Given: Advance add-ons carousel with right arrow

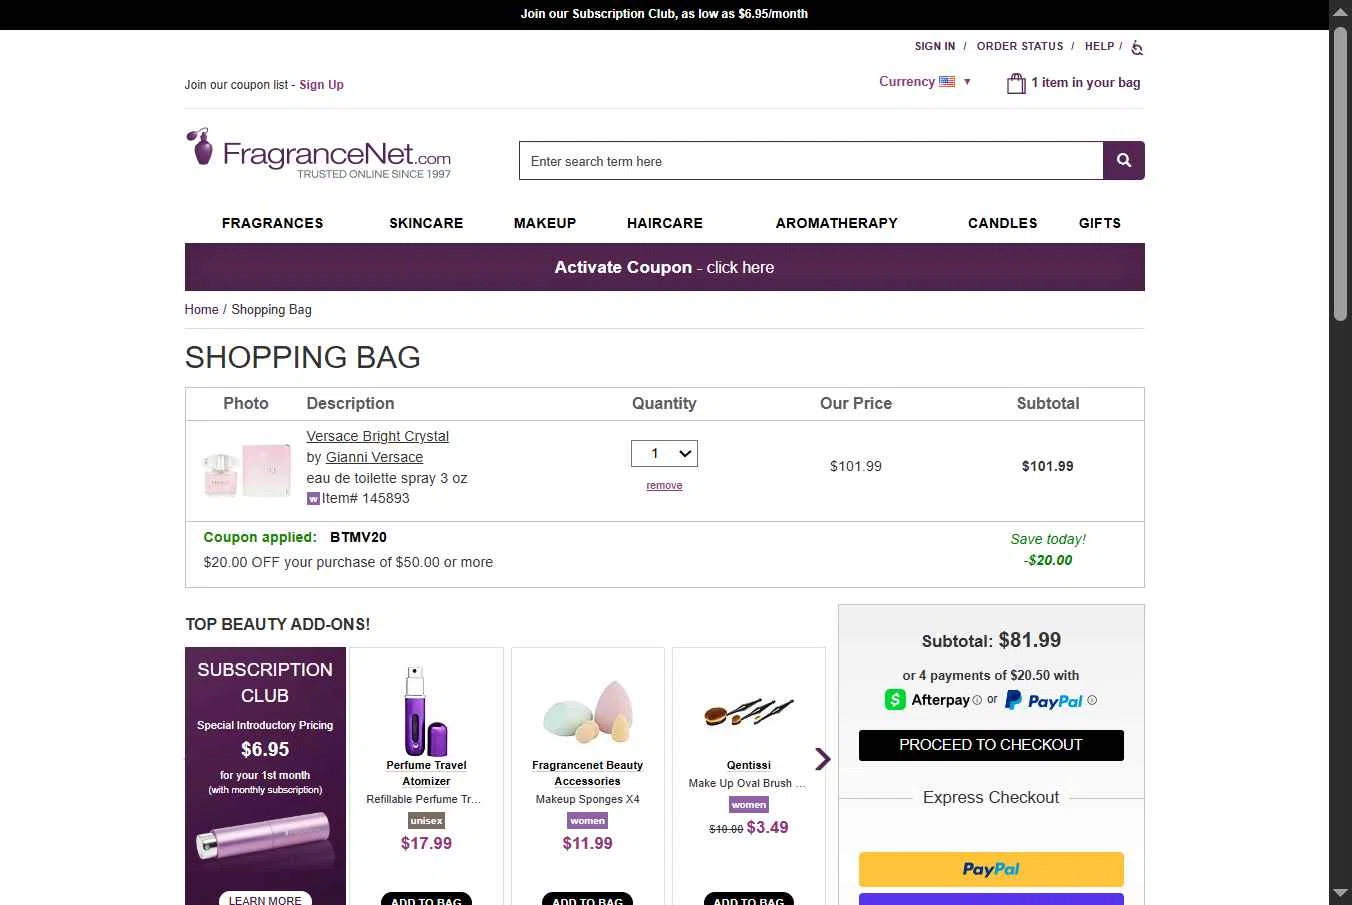Looking at the screenshot, I should click(823, 759).
